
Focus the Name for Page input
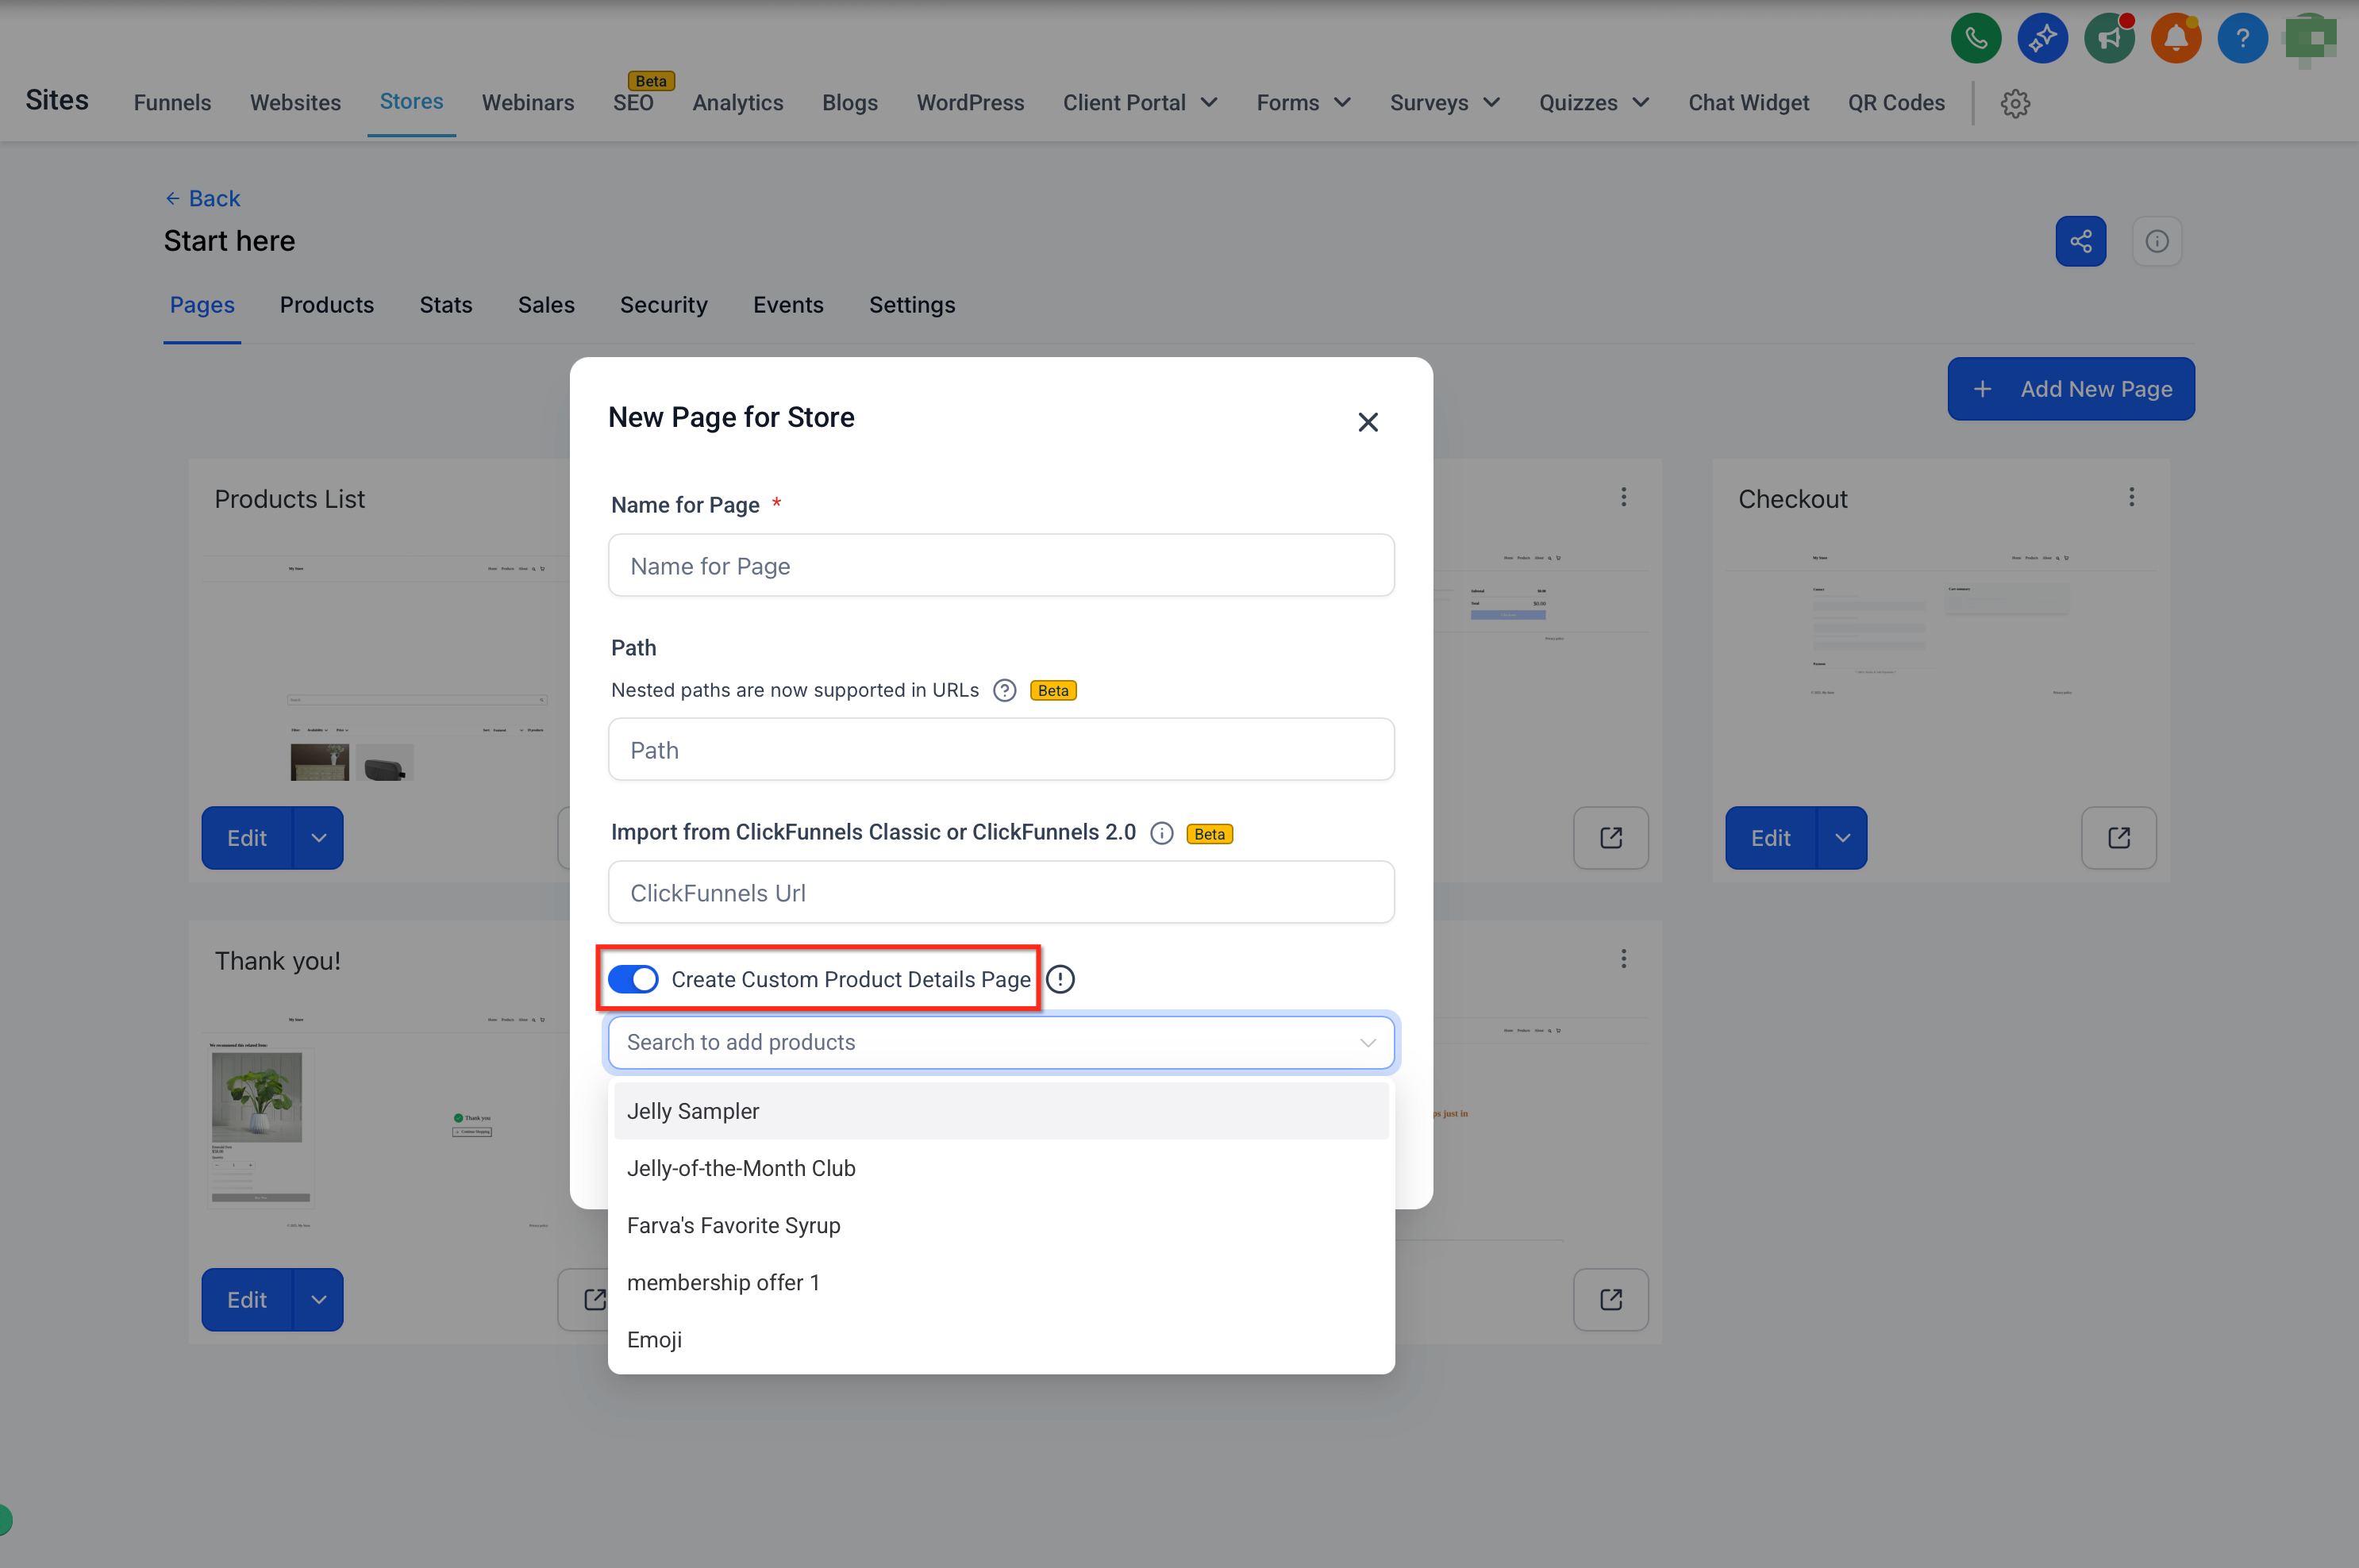tap(1001, 565)
